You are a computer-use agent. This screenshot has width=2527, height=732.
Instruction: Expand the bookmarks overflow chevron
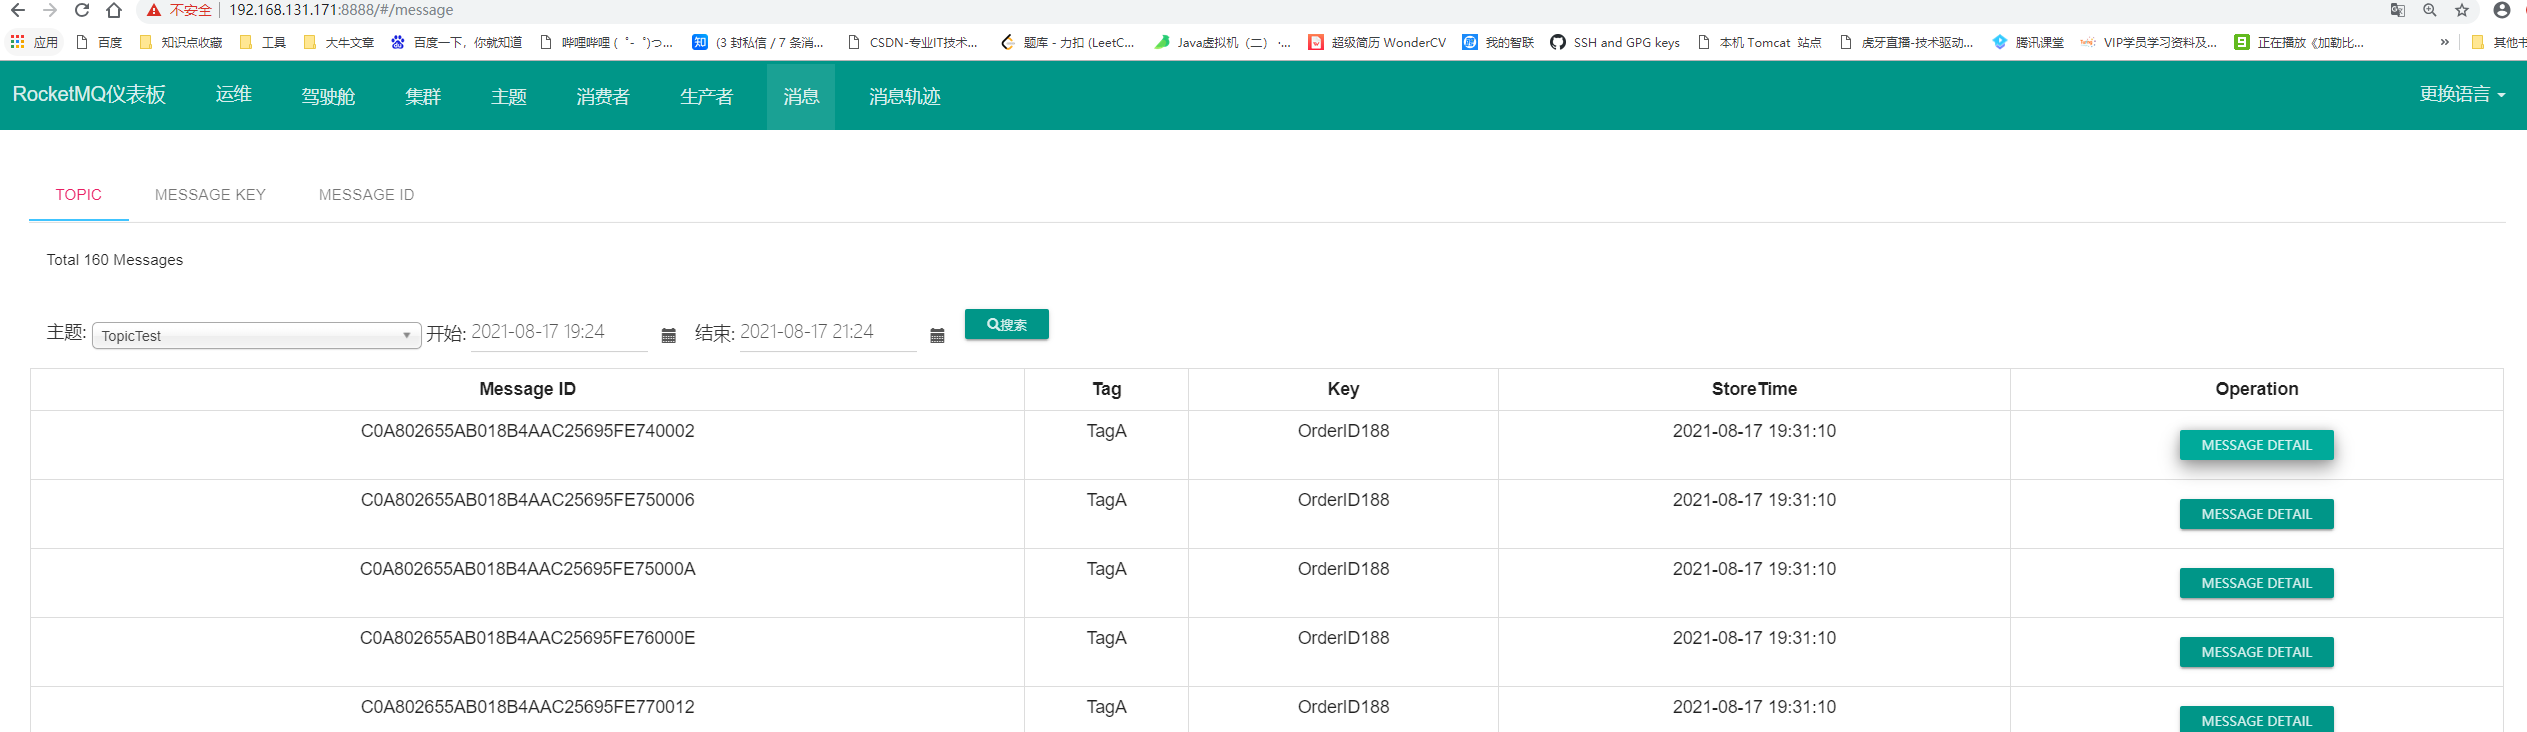pos(2444,42)
